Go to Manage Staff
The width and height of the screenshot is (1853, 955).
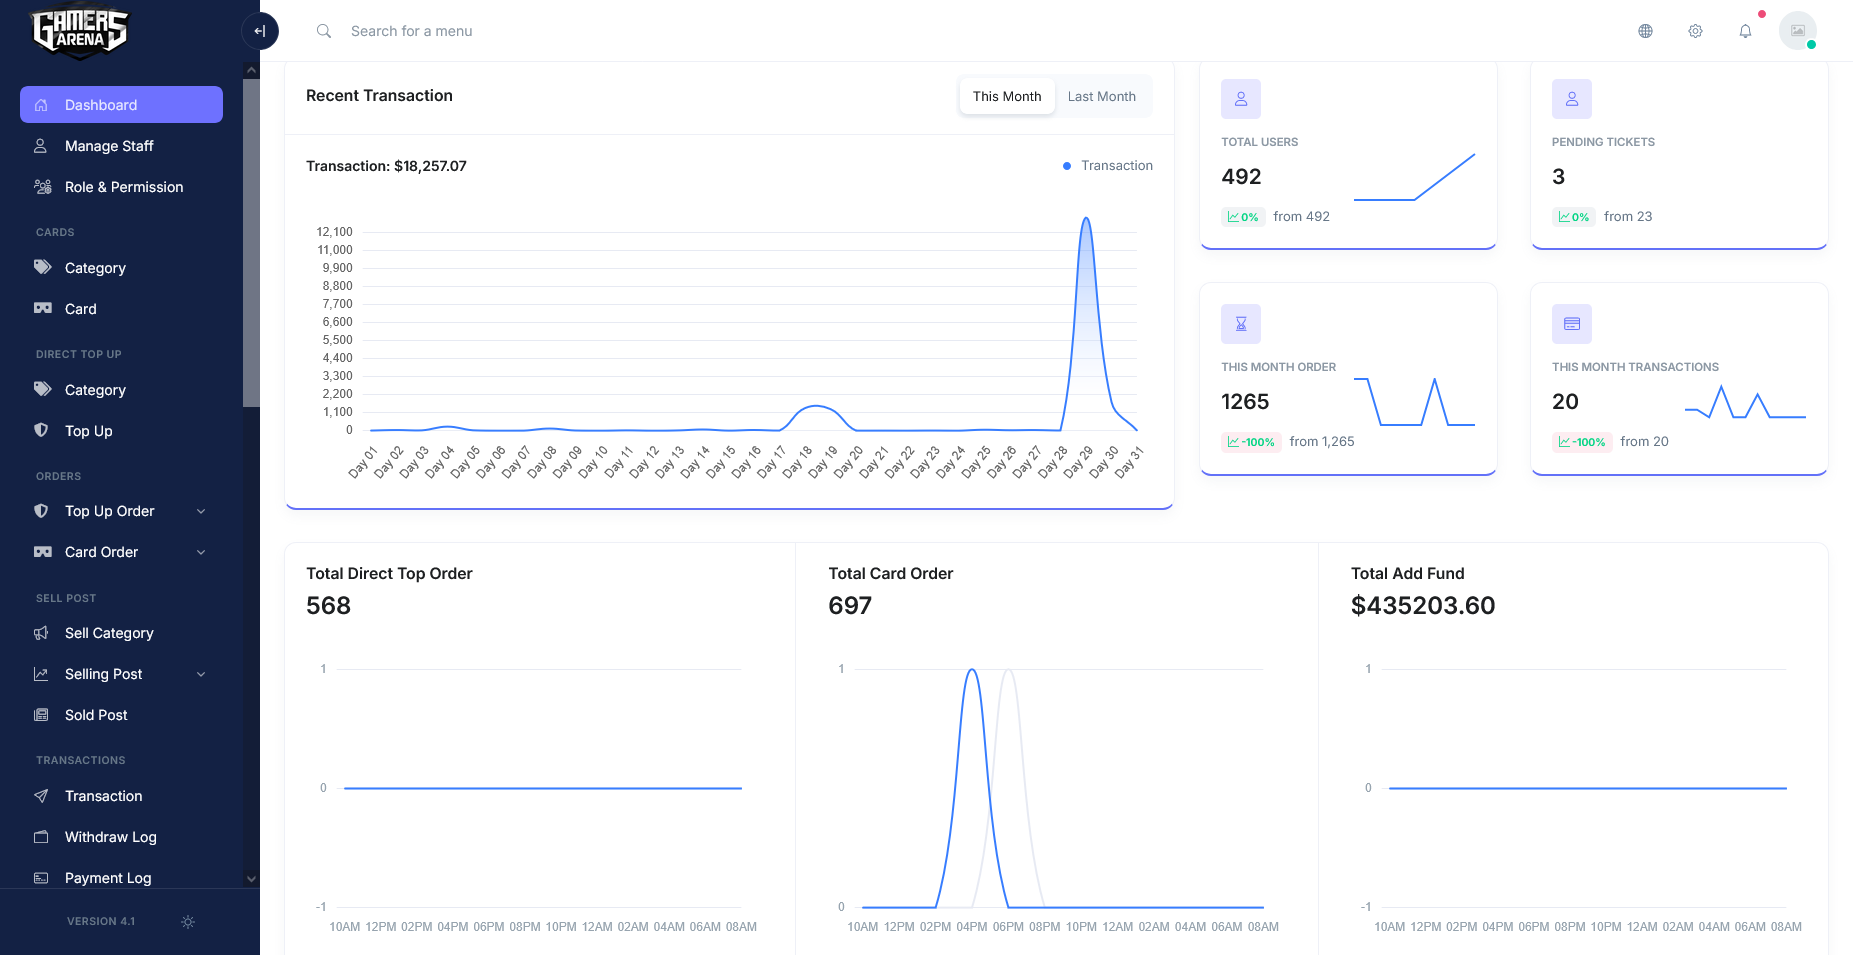[x=121, y=146]
